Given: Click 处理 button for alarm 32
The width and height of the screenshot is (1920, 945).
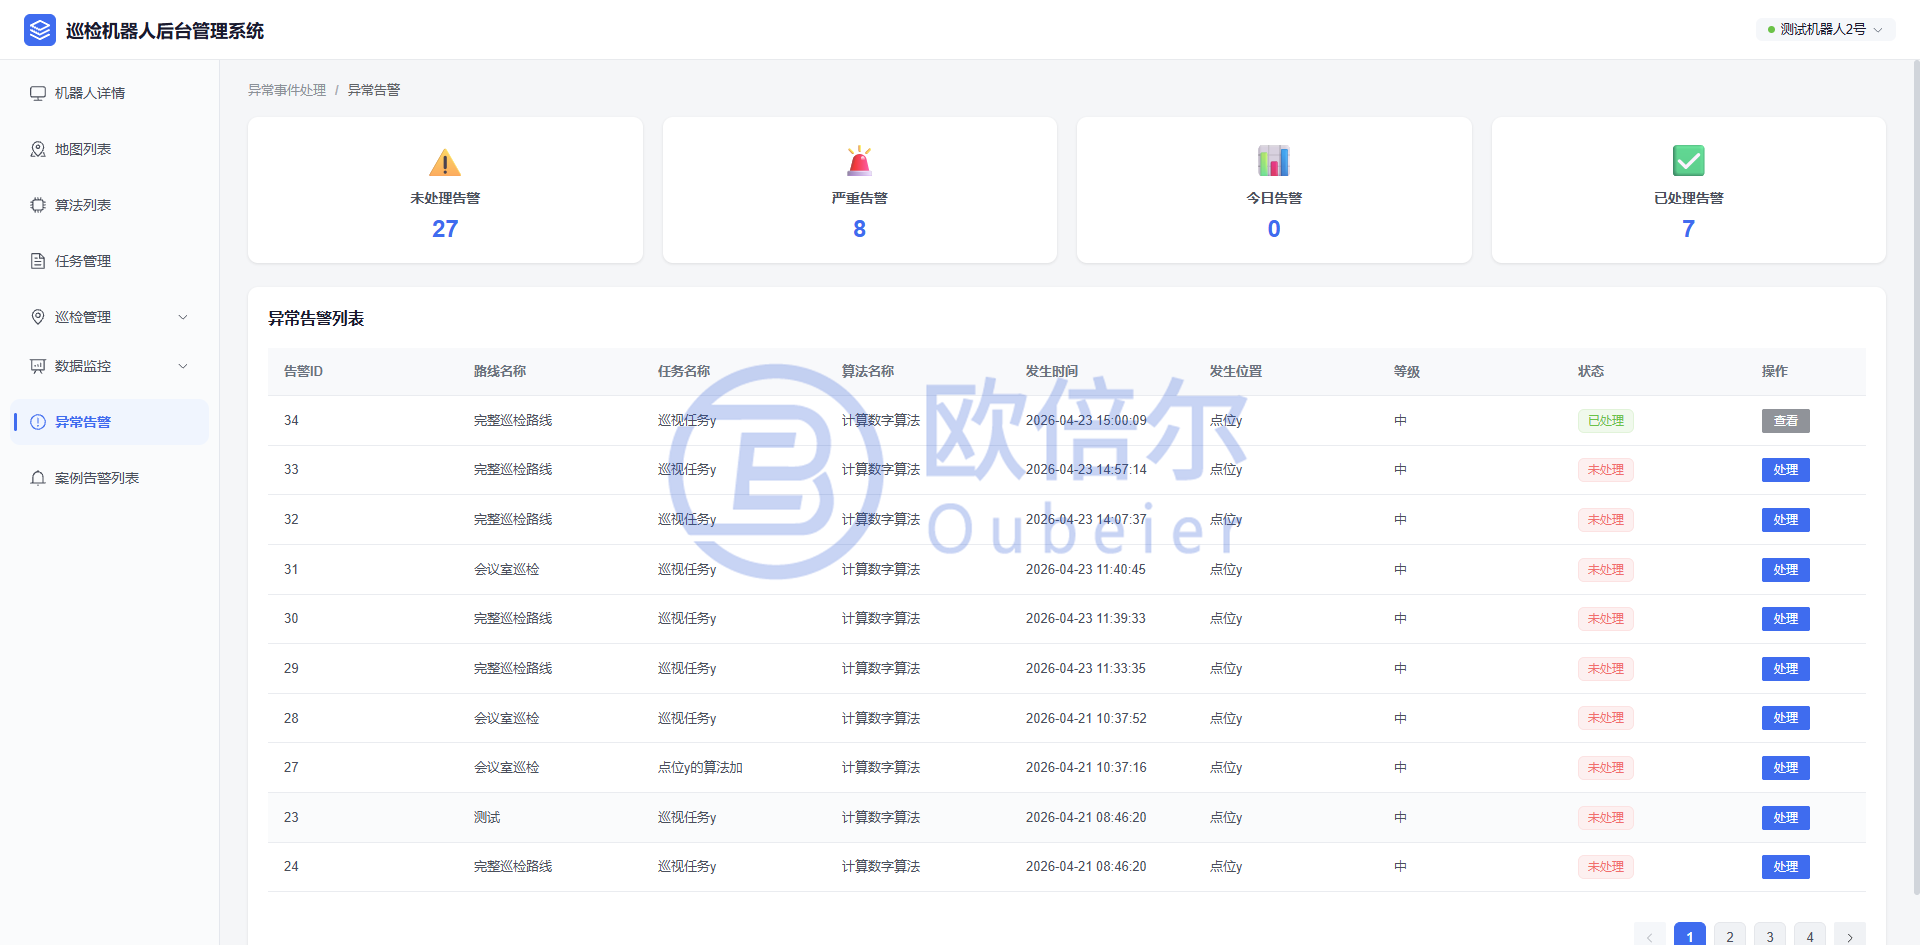Looking at the screenshot, I should click(x=1785, y=520).
